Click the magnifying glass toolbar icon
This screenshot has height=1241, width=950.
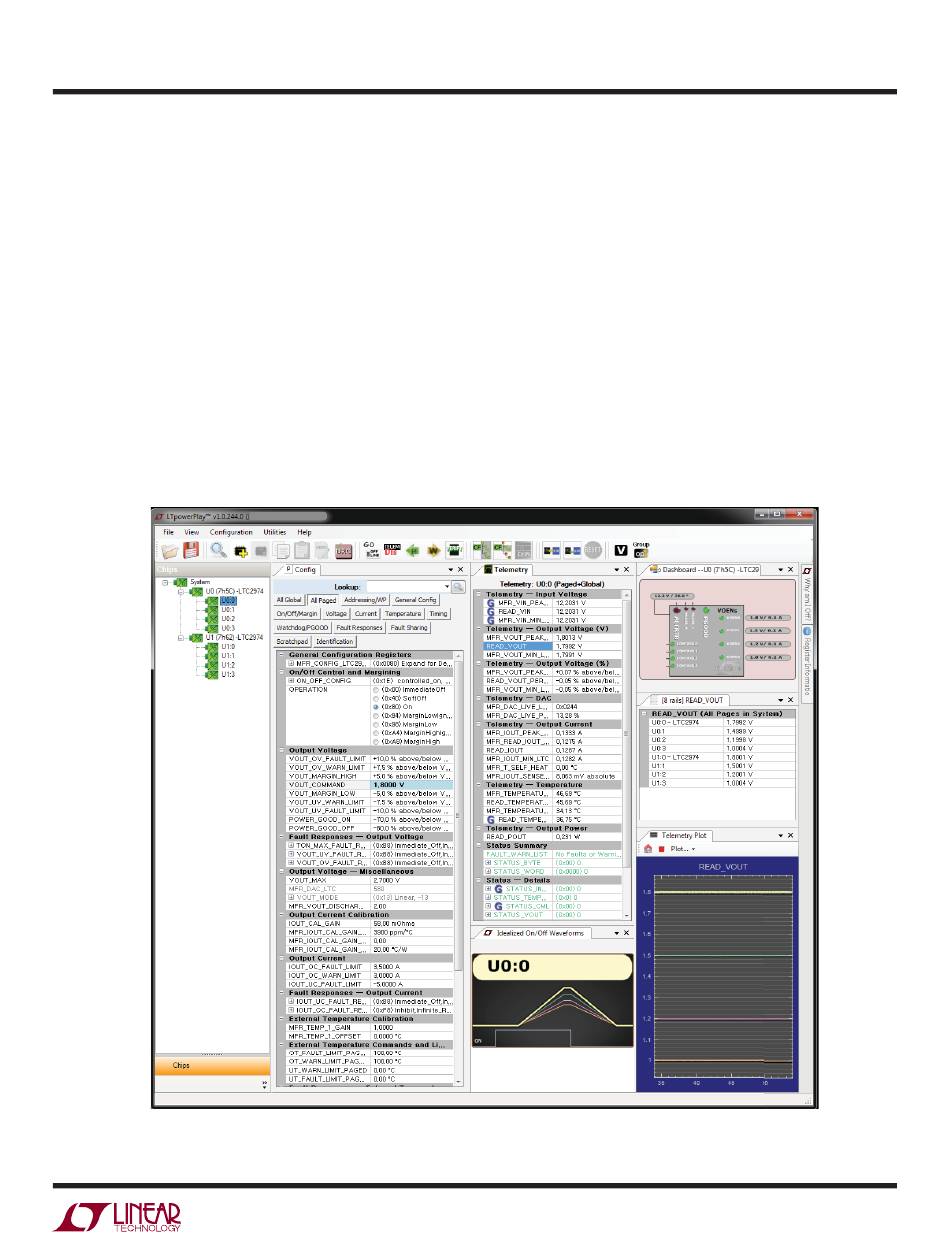[x=218, y=550]
